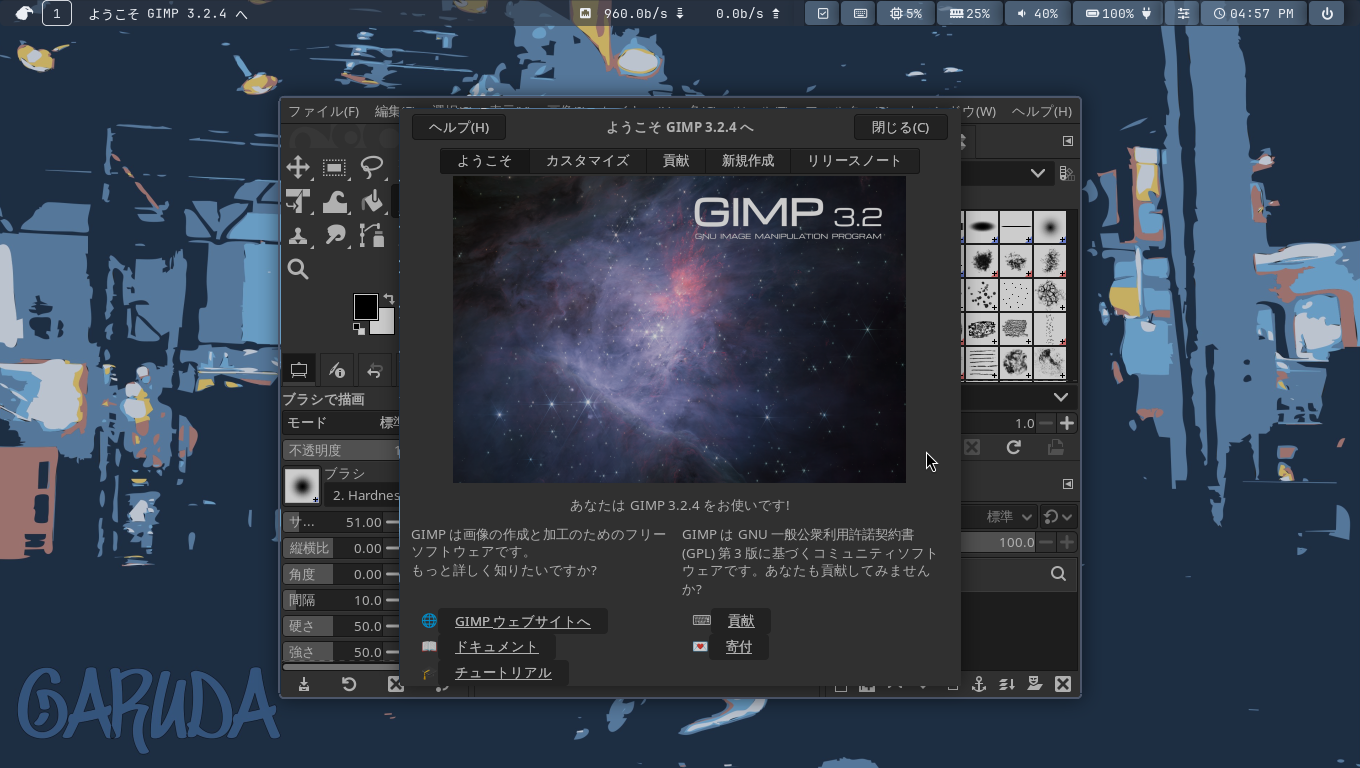This screenshot has width=1360, height=768.
Task: Select the Move tool in the toolbox
Action: click(298, 167)
